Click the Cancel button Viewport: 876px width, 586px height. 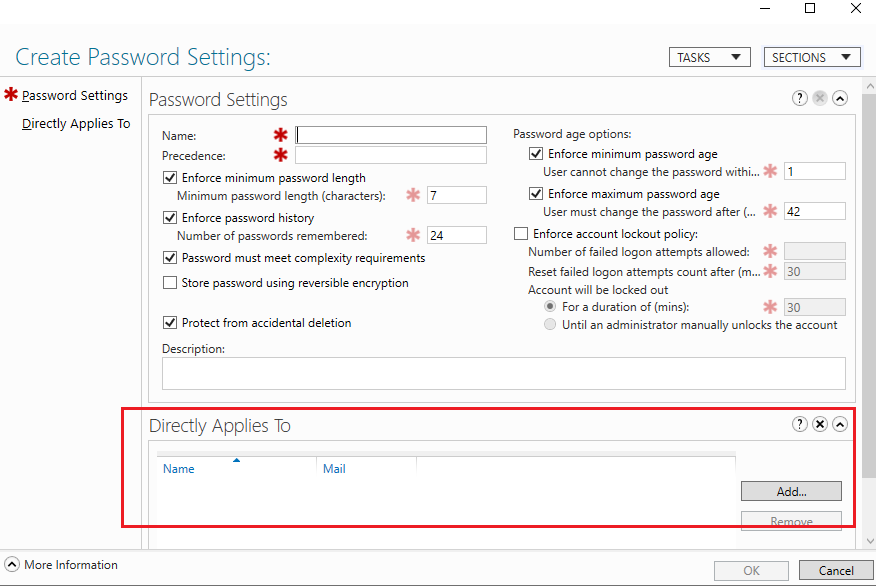click(834, 570)
